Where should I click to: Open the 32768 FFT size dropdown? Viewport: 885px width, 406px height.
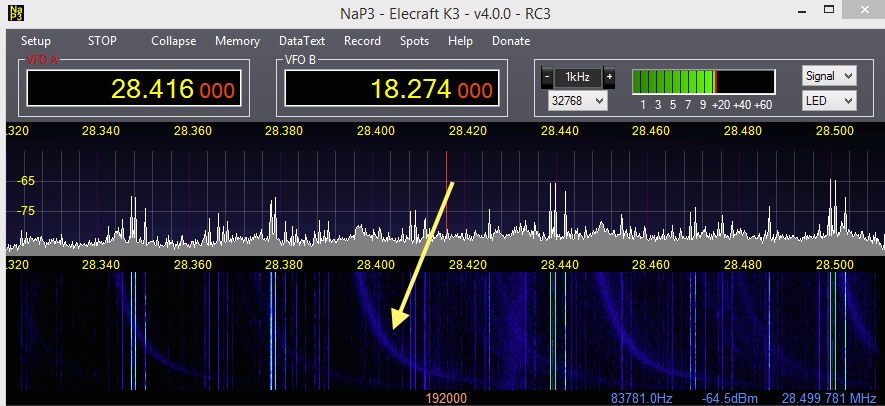tap(578, 101)
